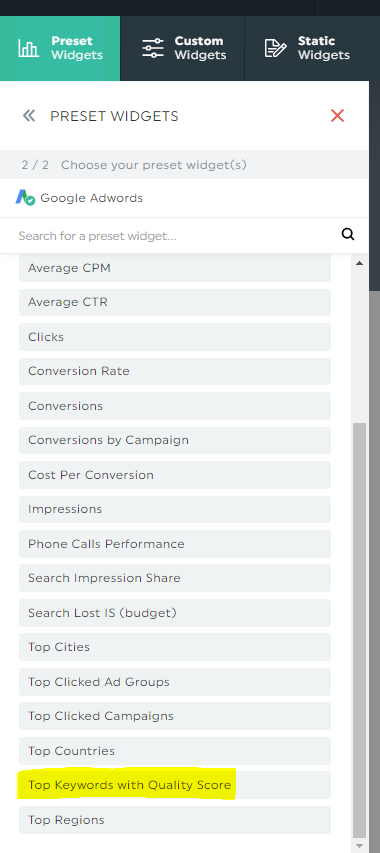Screen dimensions: 380x853
Task: Click the Google Adwords logo icon
Action: tap(25, 197)
